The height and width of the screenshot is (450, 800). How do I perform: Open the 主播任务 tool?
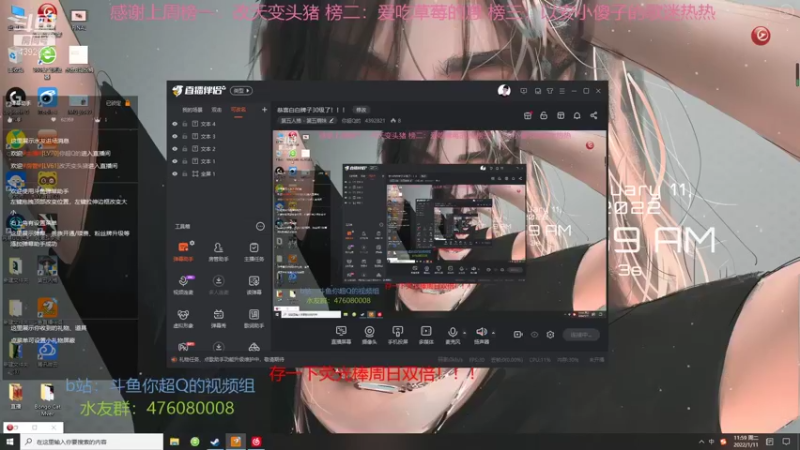point(254,252)
